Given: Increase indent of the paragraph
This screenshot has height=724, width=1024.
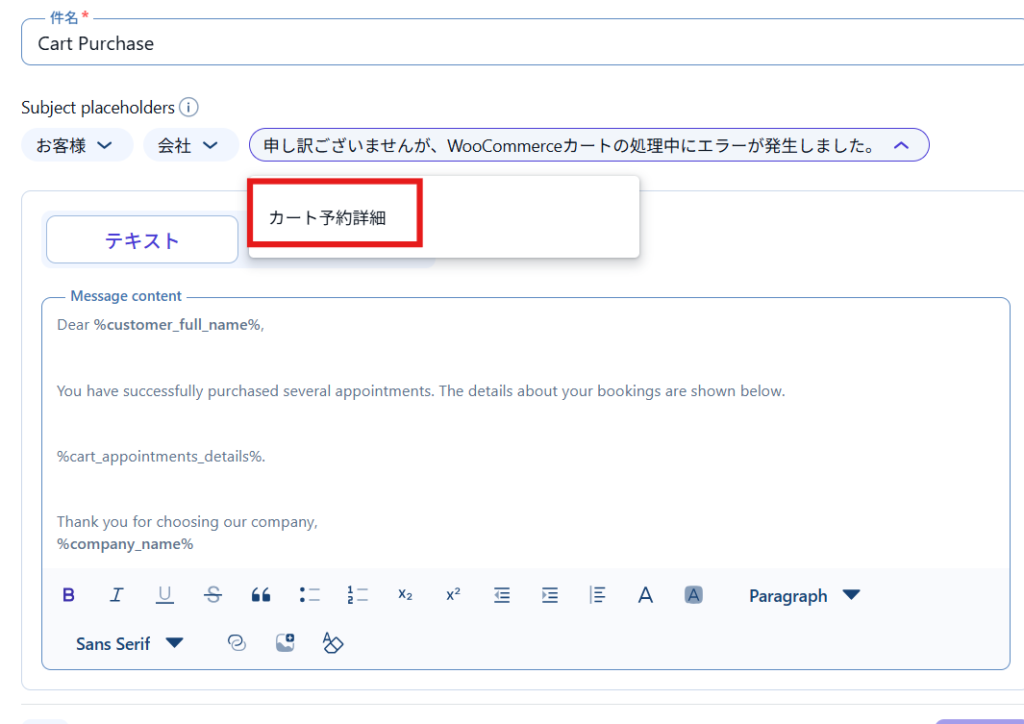Looking at the screenshot, I should click(549, 595).
